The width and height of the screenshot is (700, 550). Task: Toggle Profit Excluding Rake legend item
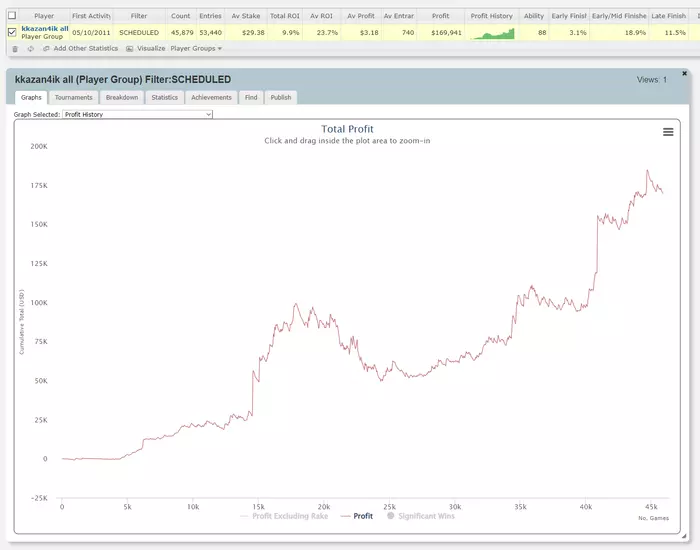(284, 516)
